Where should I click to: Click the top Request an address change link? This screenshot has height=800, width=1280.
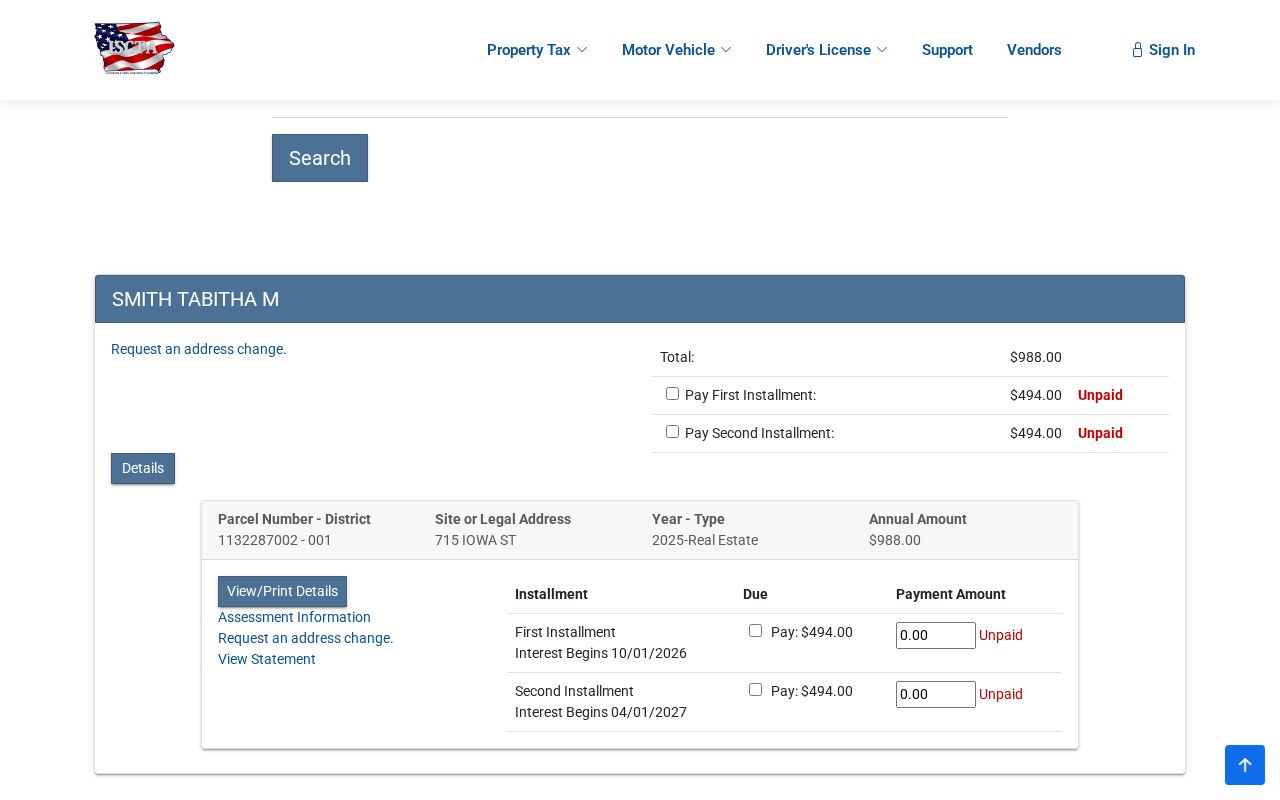tap(199, 349)
